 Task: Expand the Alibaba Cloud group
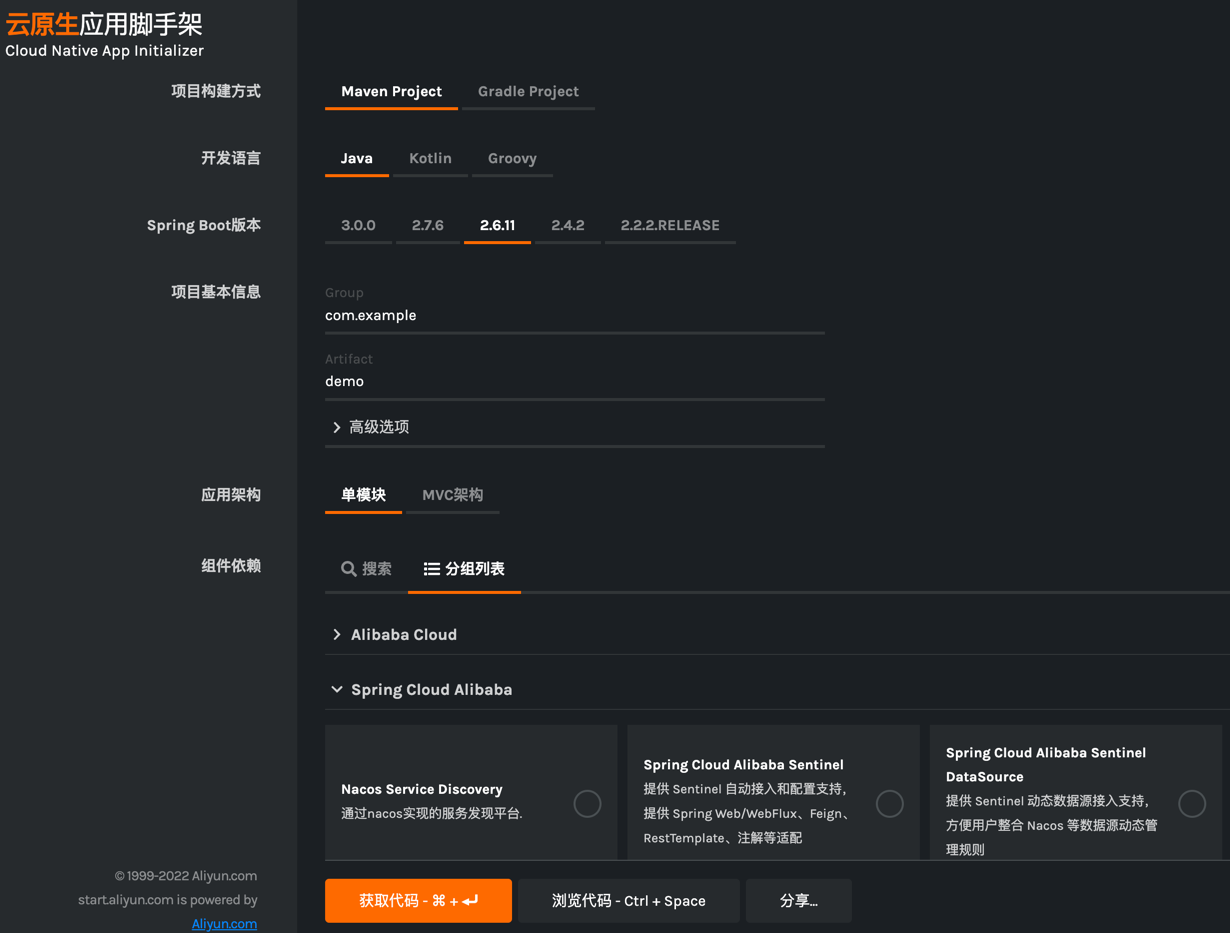click(x=403, y=635)
